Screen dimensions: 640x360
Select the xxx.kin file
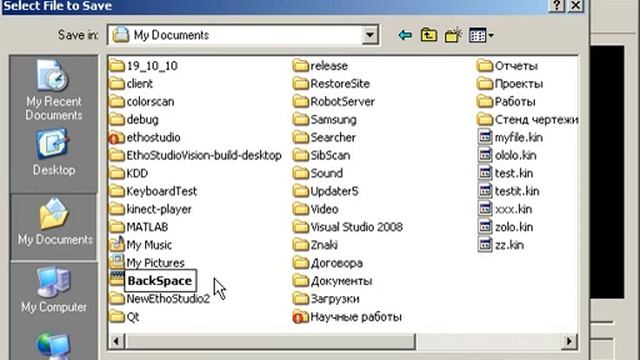pyautogui.click(x=505, y=209)
